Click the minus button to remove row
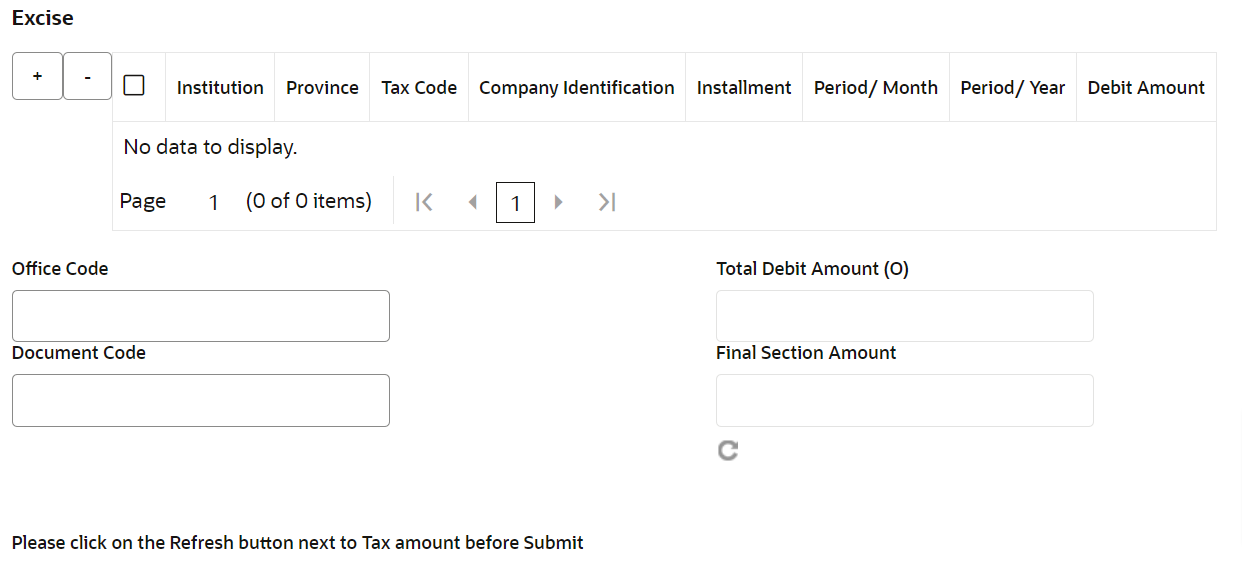Image resolution: width=1245 pixels, height=571 pixels. pos(88,77)
